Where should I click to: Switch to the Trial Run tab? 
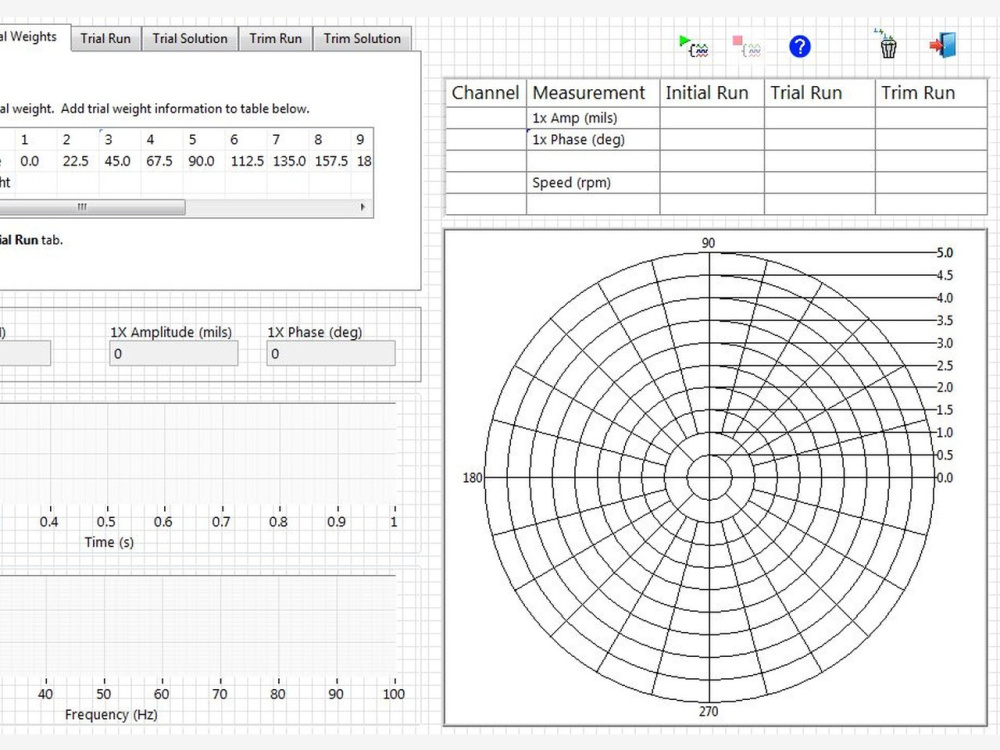click(x=106, y=38)
